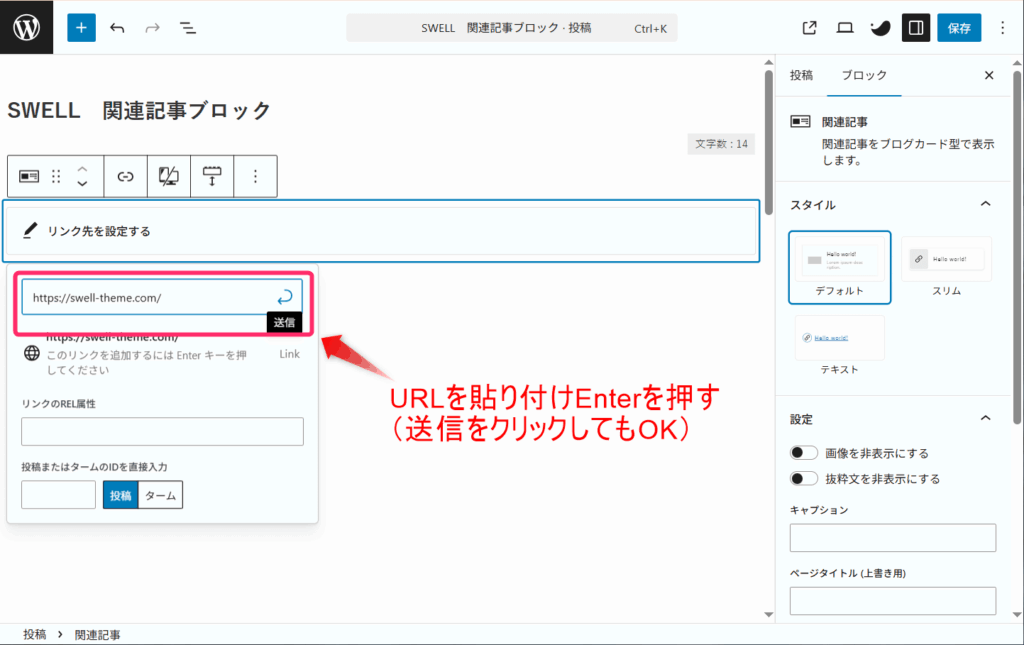Toggle the settings sidebar panel icon
Viewport: 1024px width, 645px height.
tap(916, 27)
